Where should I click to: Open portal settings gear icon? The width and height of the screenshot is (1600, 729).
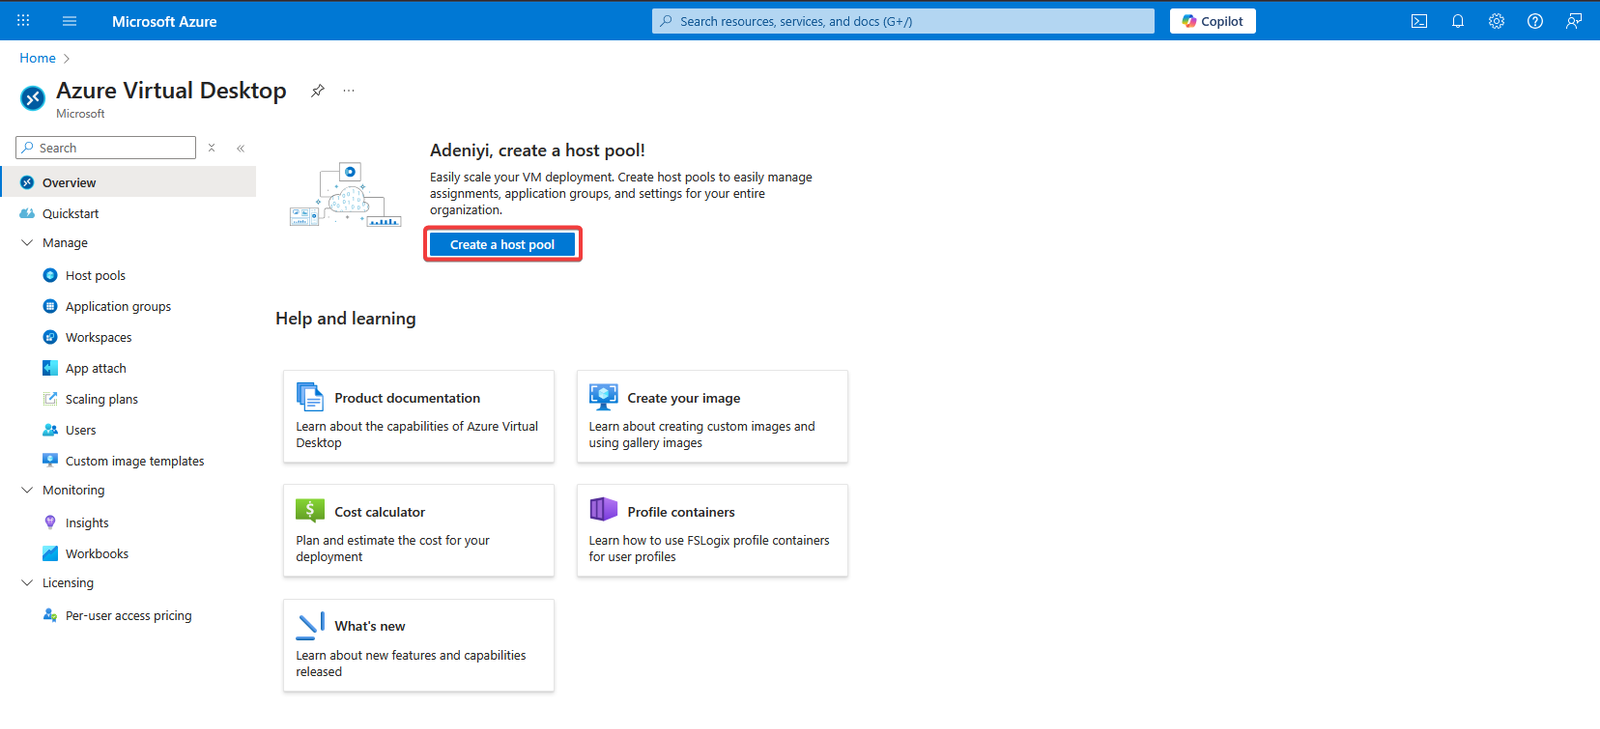pyautogui.click(x=1496, y=21)
